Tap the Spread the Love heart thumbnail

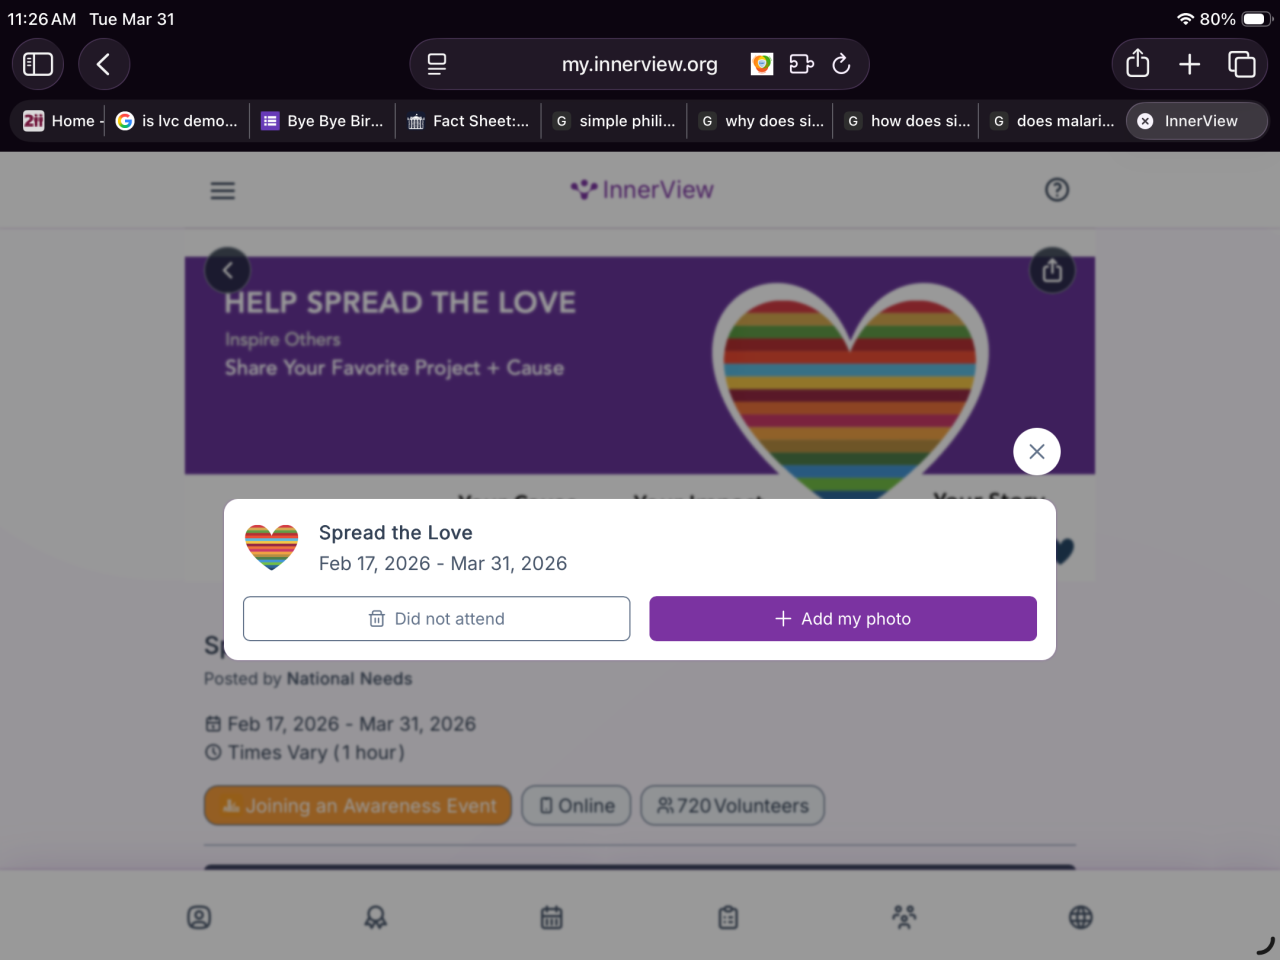pyautogui.click(x=271, y=547)
